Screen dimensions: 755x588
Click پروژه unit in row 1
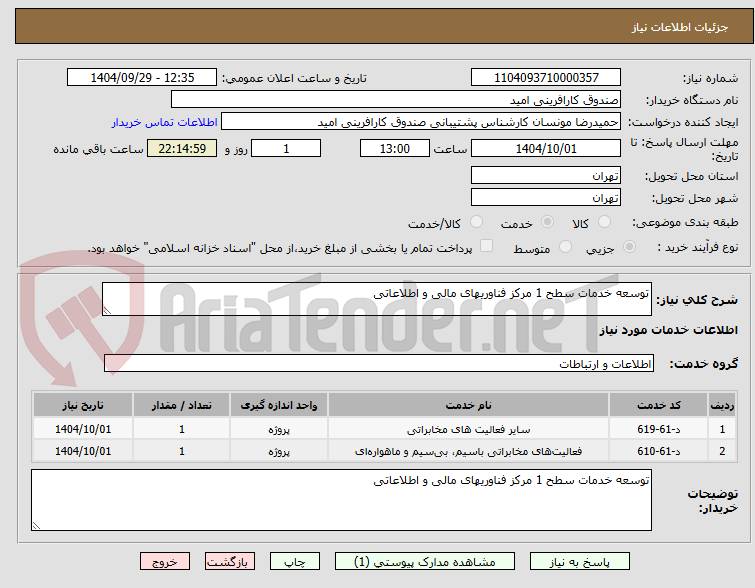[x=279, y=429]
